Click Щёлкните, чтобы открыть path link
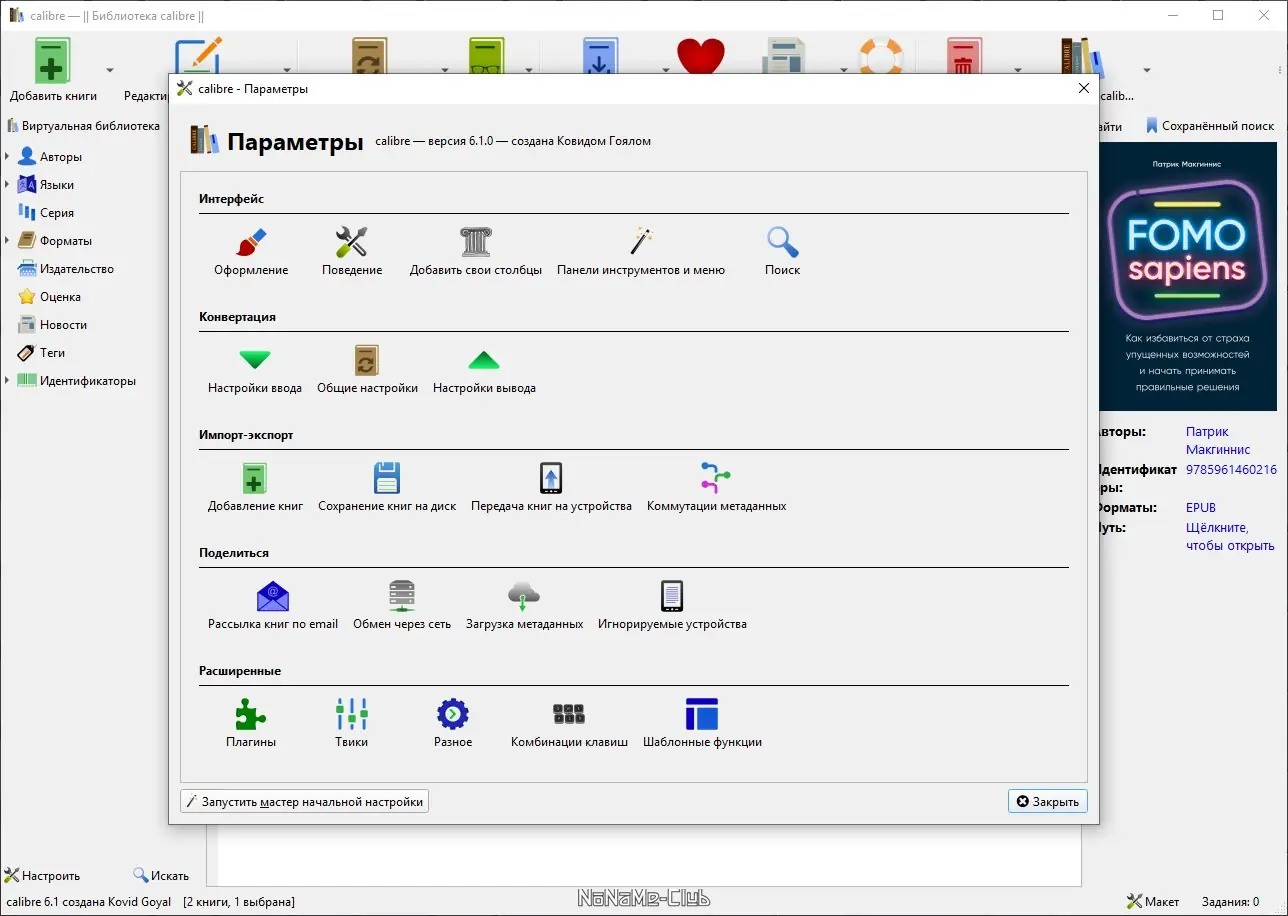 tap(1230, 537)
